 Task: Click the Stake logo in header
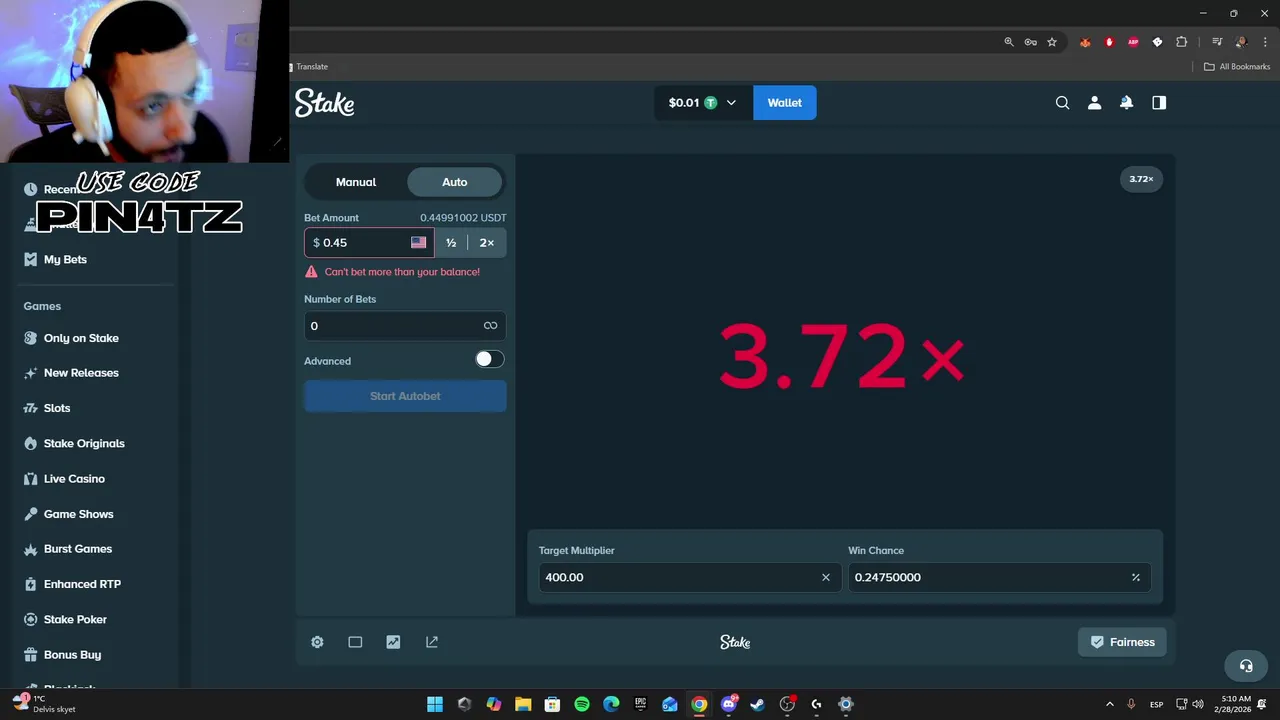click(x=324, y=103)
